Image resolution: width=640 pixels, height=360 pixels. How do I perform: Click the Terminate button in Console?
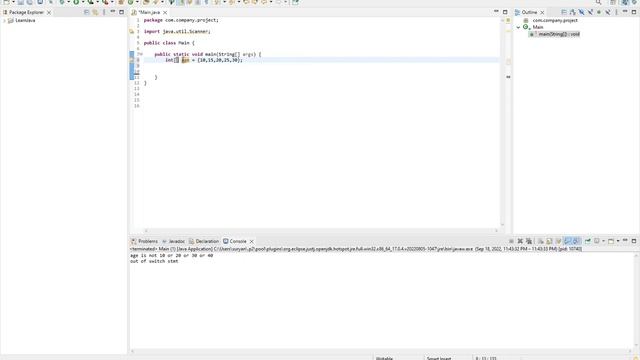[x=511, y=241]
